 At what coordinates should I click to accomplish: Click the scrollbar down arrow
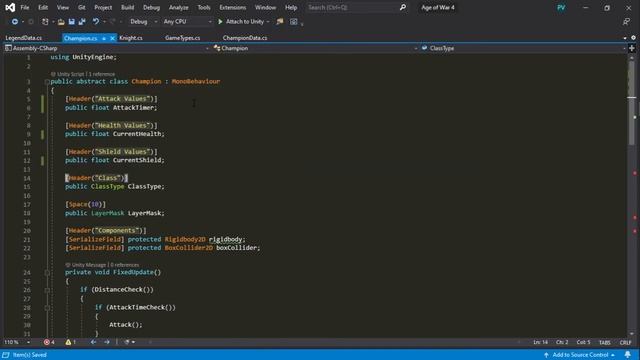pyautogui.click(x=632, y=333)
